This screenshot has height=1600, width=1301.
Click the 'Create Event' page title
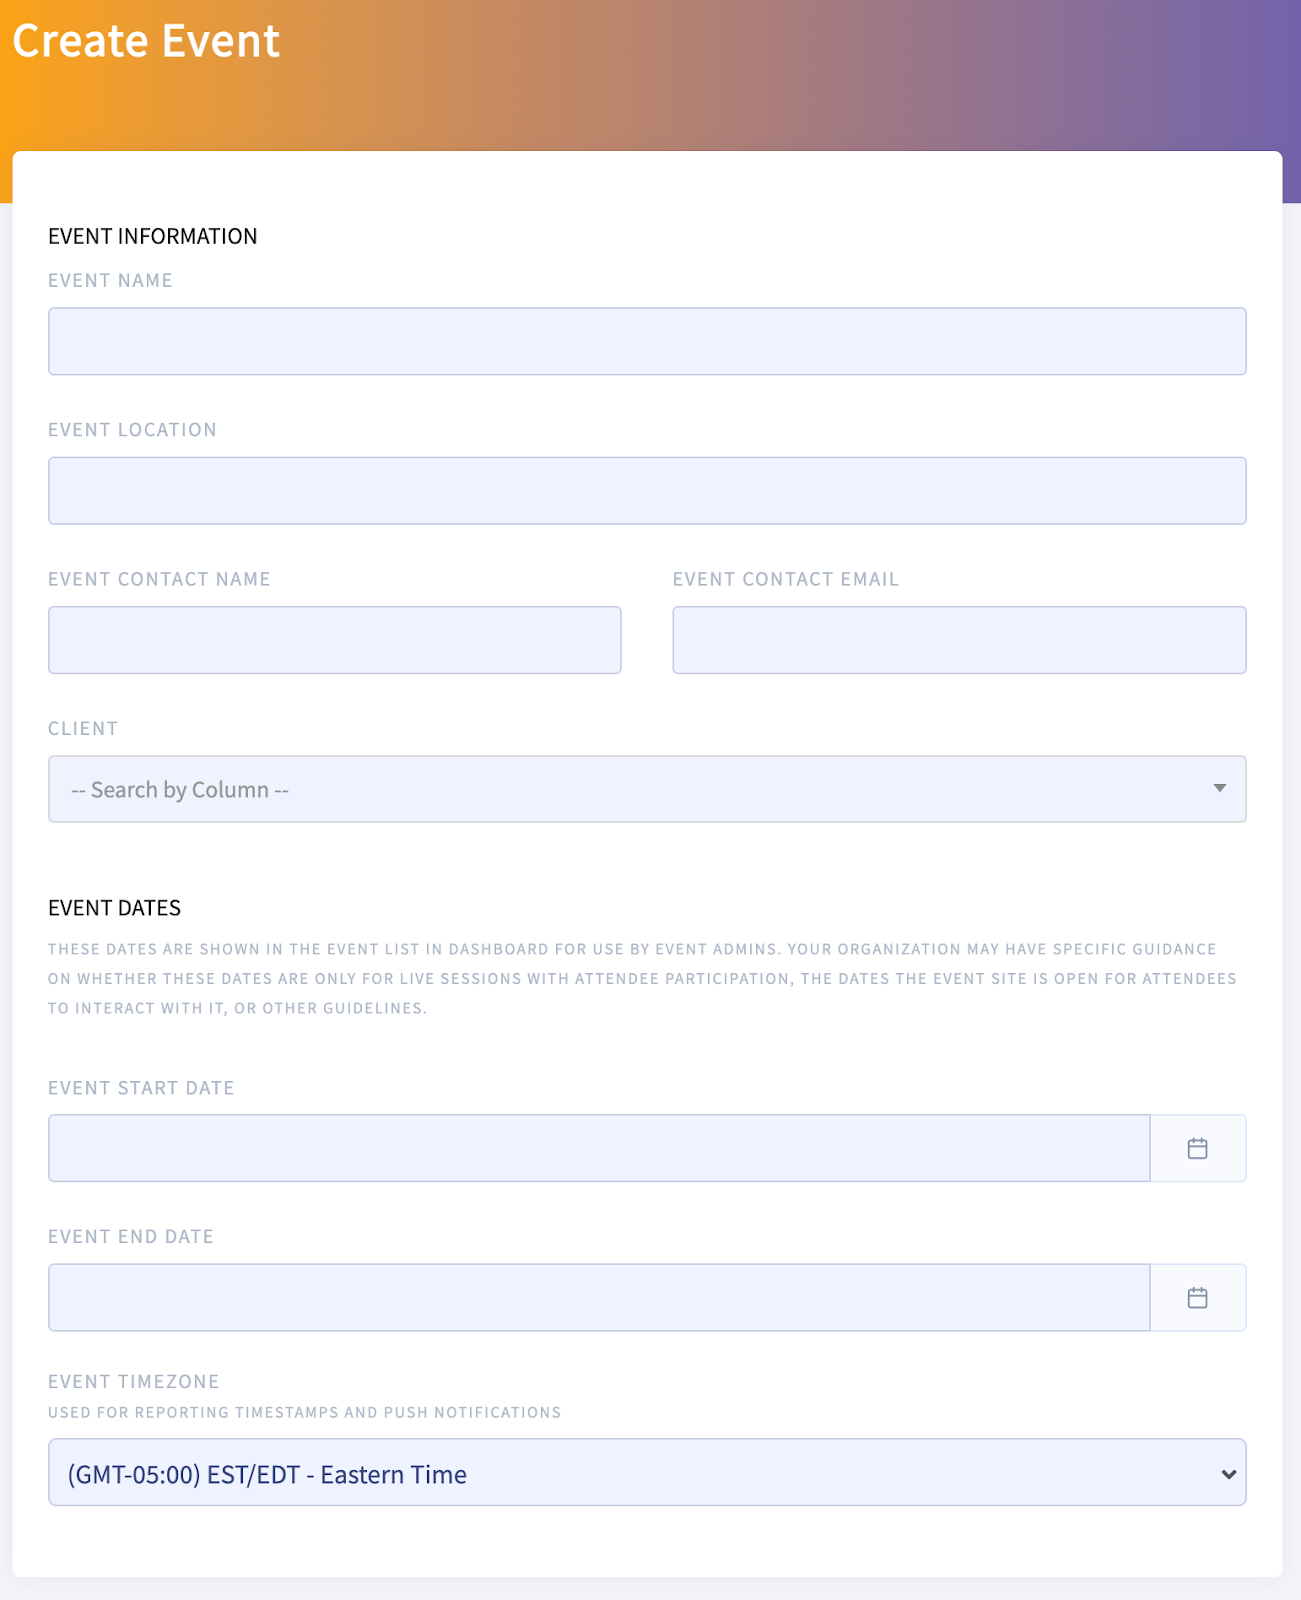146,41
